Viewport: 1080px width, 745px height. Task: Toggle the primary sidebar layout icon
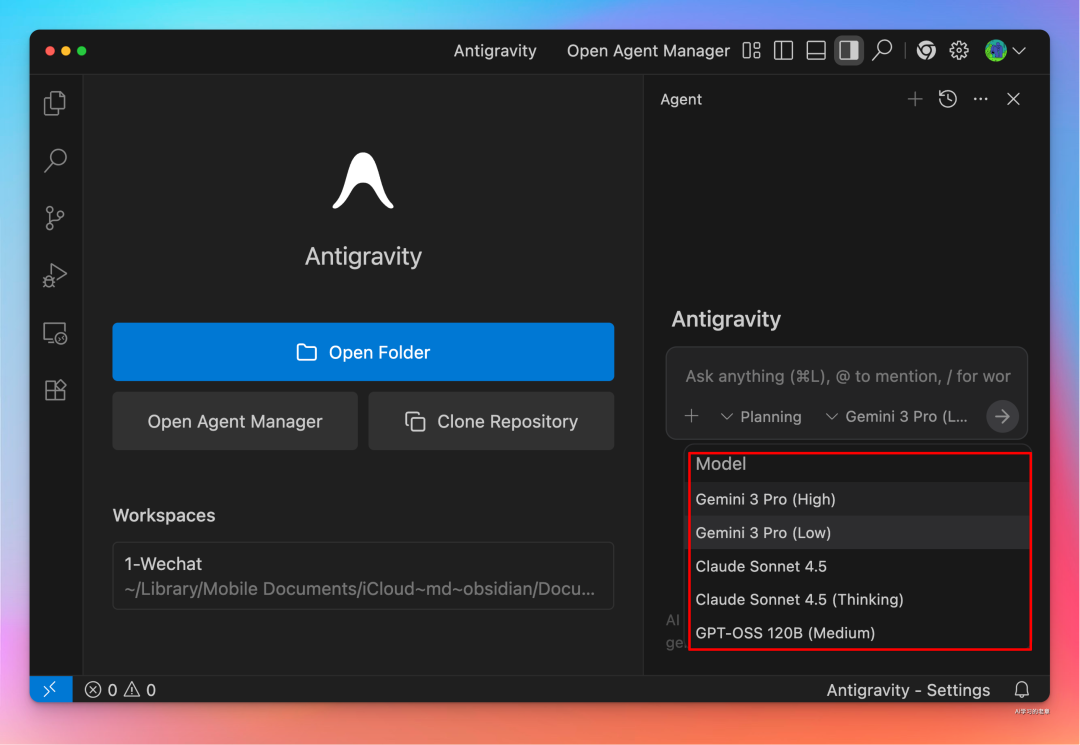point(784,50)
